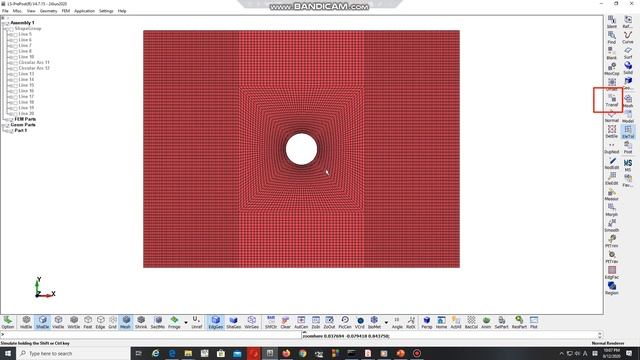Open the Transf transform tool
Image resolution: width=640 pixels, height=360 pixels.
(x=611, y=100)
